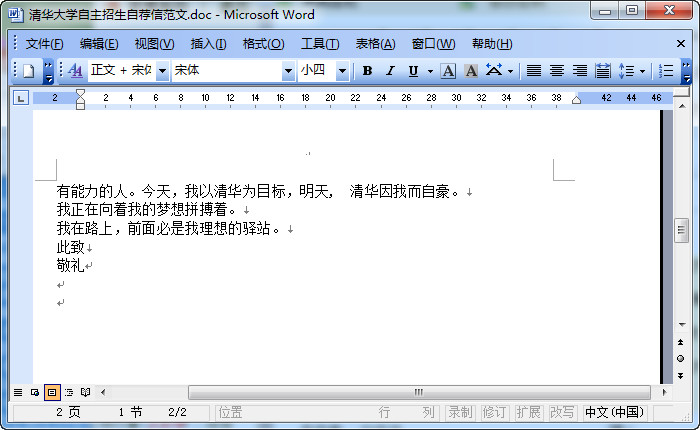Click the horizontal scroll left arrow
The image size is (700, 430).
[103, 392]
